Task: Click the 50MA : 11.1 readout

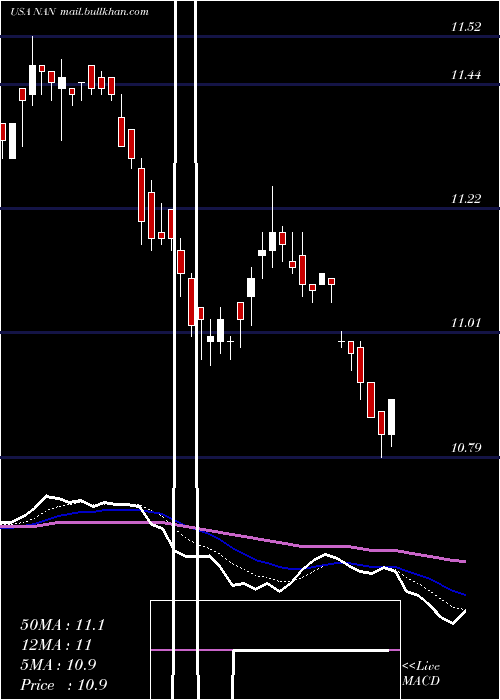Action: coord(62,625)
